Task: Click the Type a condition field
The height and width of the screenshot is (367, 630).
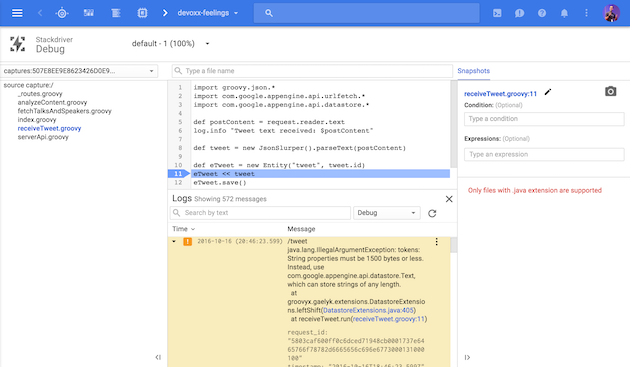Action: pyautogui.click(x=544, y=119)
